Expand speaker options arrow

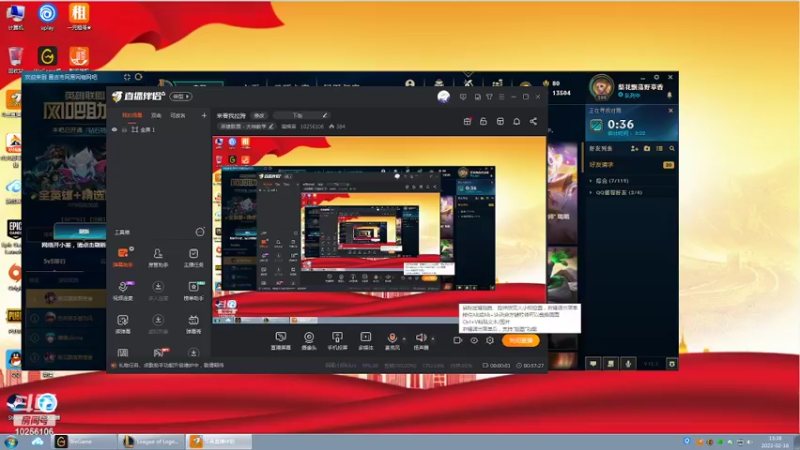pyautogui.click(x=433, y=338)
